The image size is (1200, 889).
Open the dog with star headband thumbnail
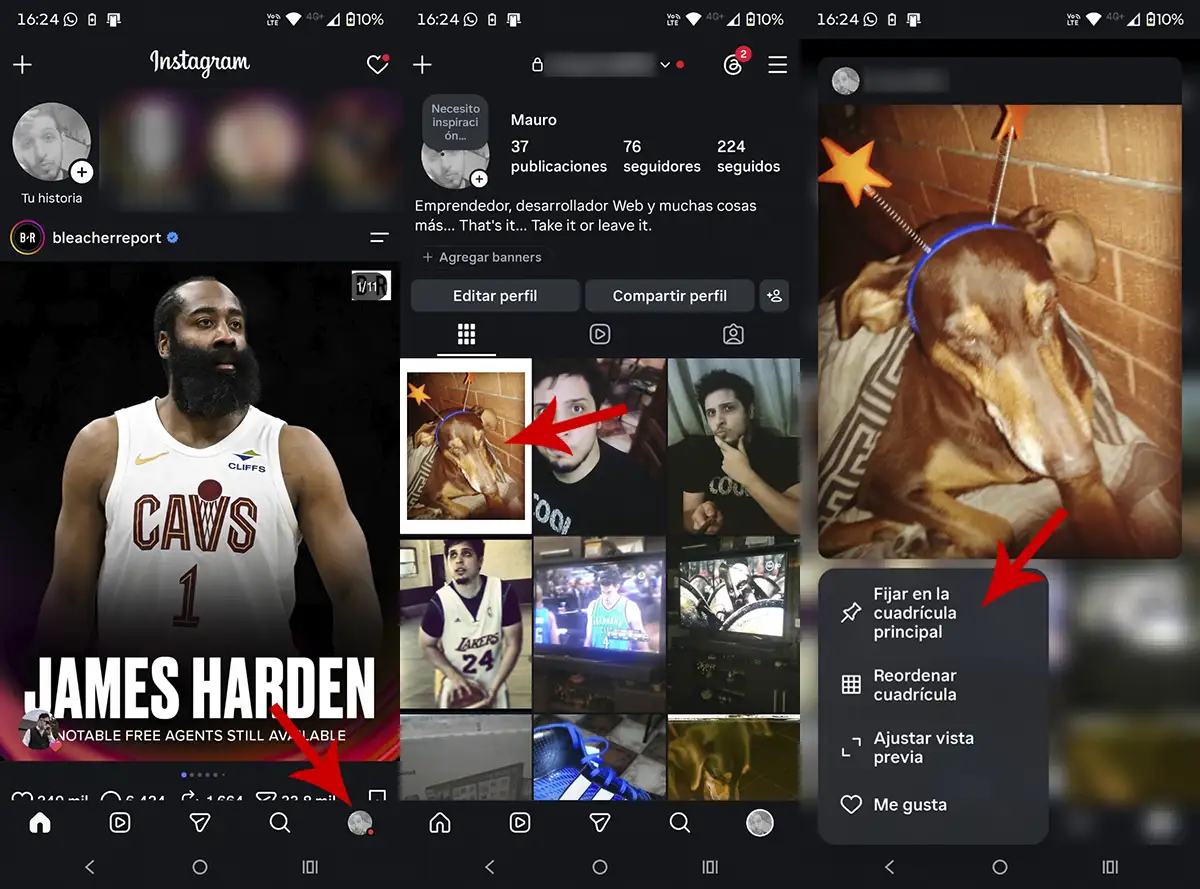[x=465, y=446]
